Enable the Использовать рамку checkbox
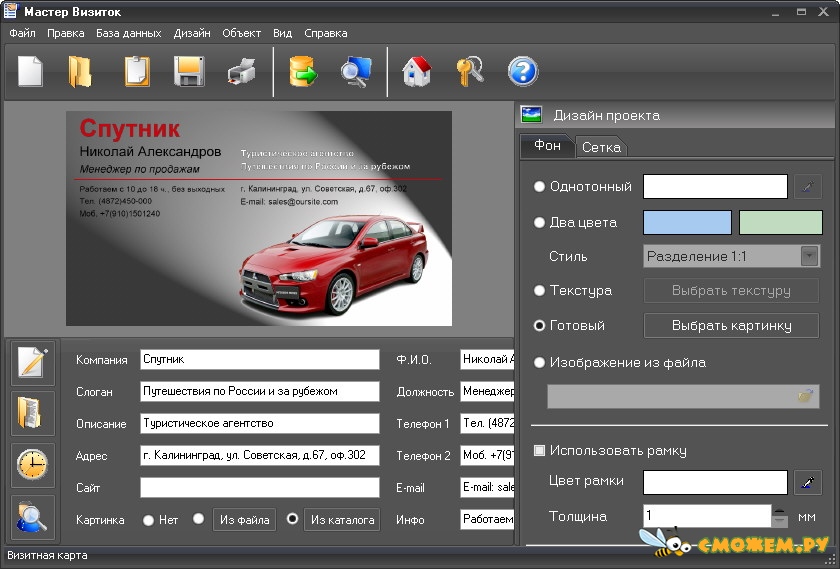The height and width of the screenshot is (569, 840). click(x=539, y=450)
